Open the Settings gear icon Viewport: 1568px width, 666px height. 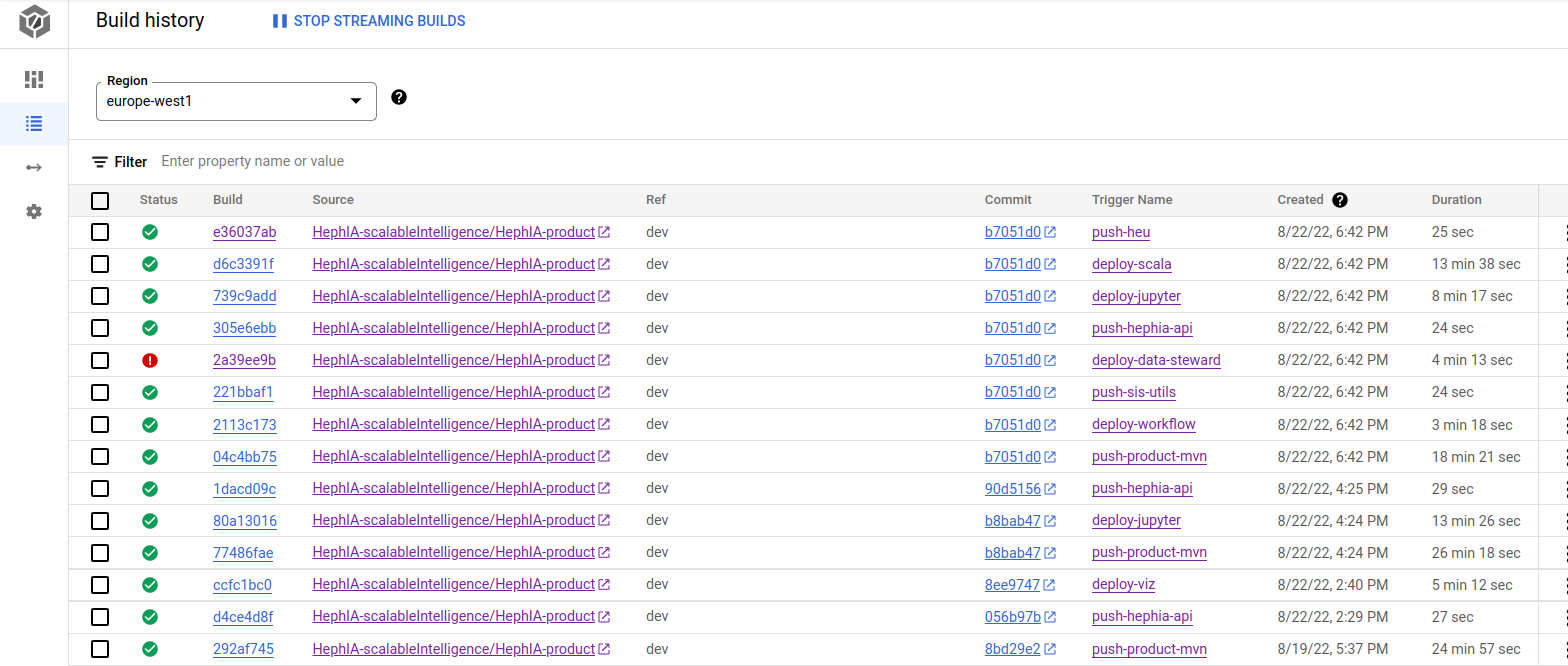(x=34, y=212)
